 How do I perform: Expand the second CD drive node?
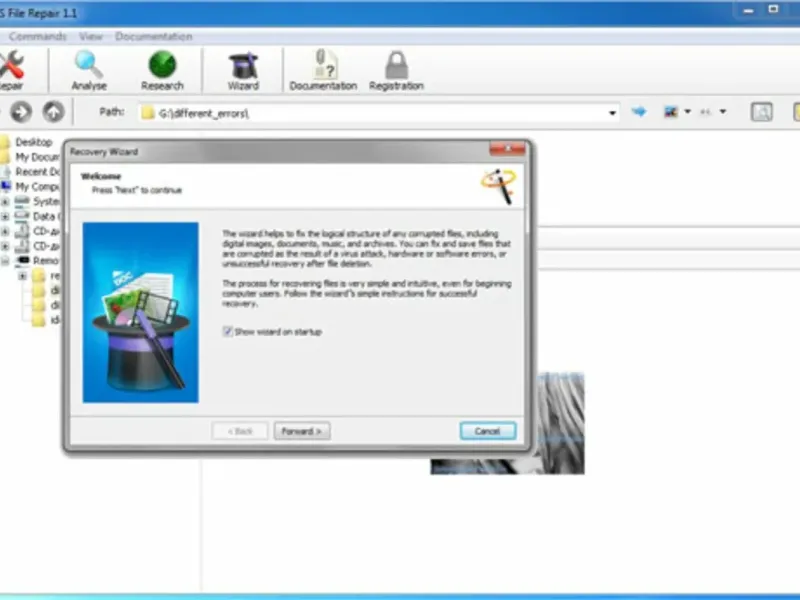click(5, 246)
